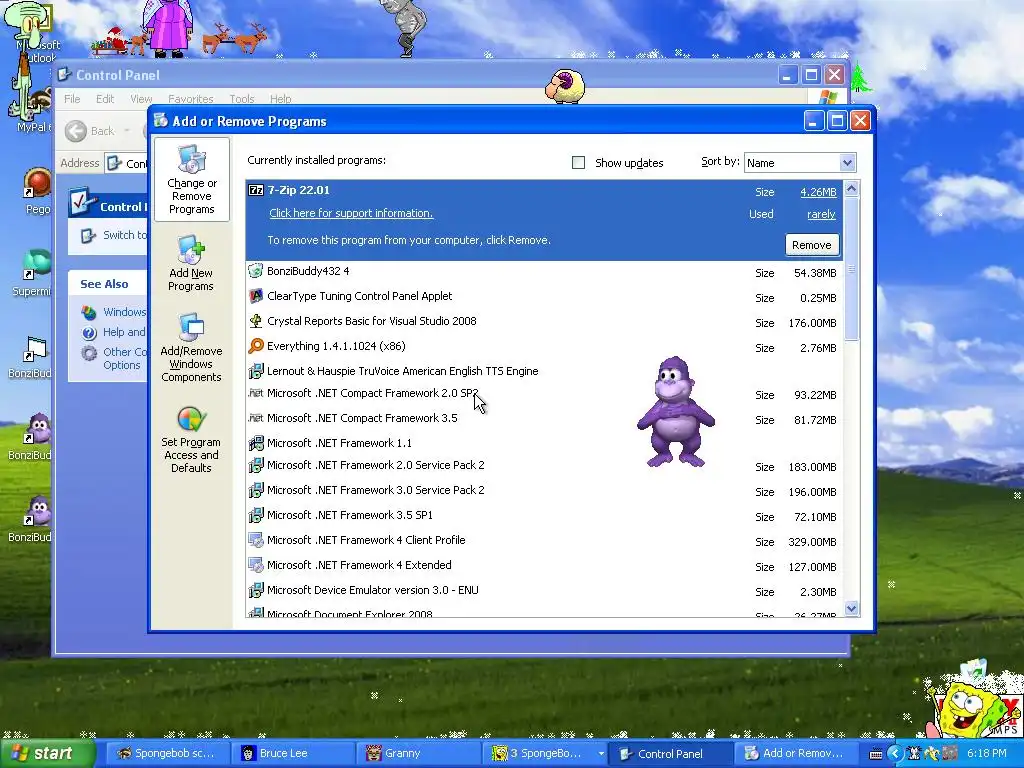The width and height of the screenshot is (1024, 768).
Task: Click the BonziBuddy432 4 list icon
Action: 256,271
